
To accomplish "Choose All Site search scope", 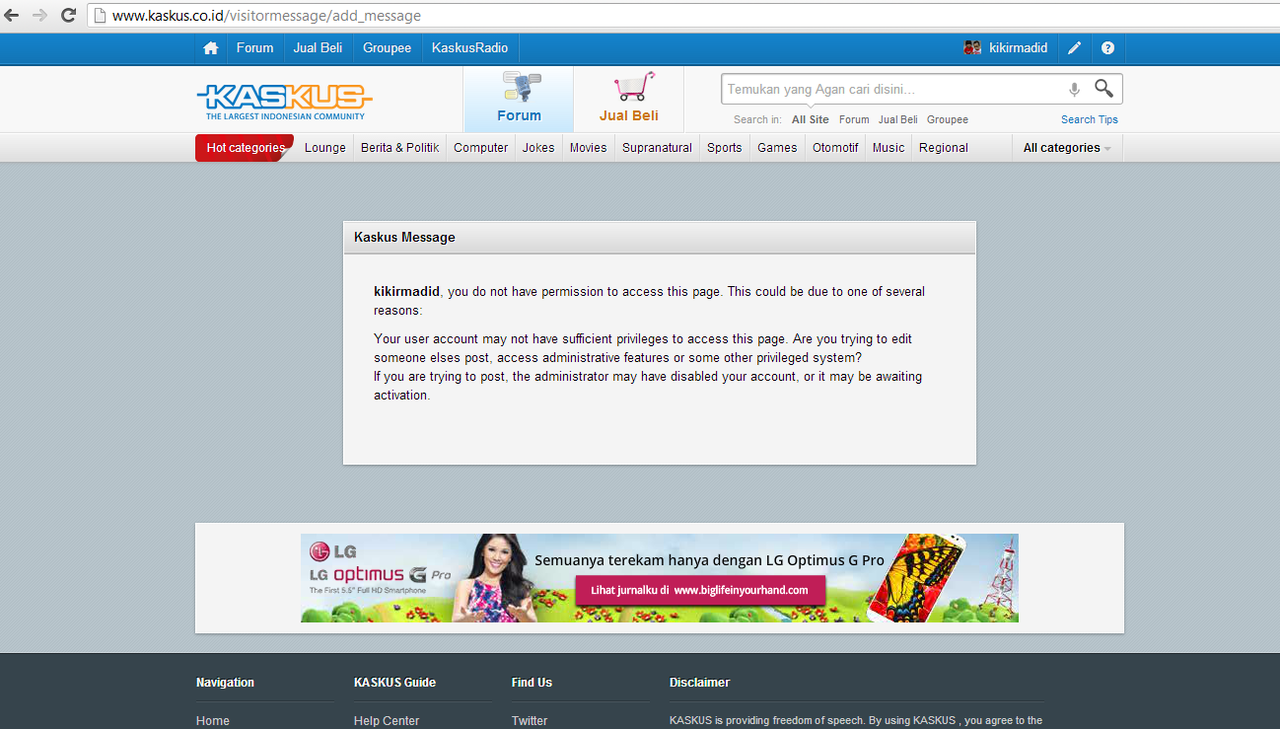I will tap(810, 120).
